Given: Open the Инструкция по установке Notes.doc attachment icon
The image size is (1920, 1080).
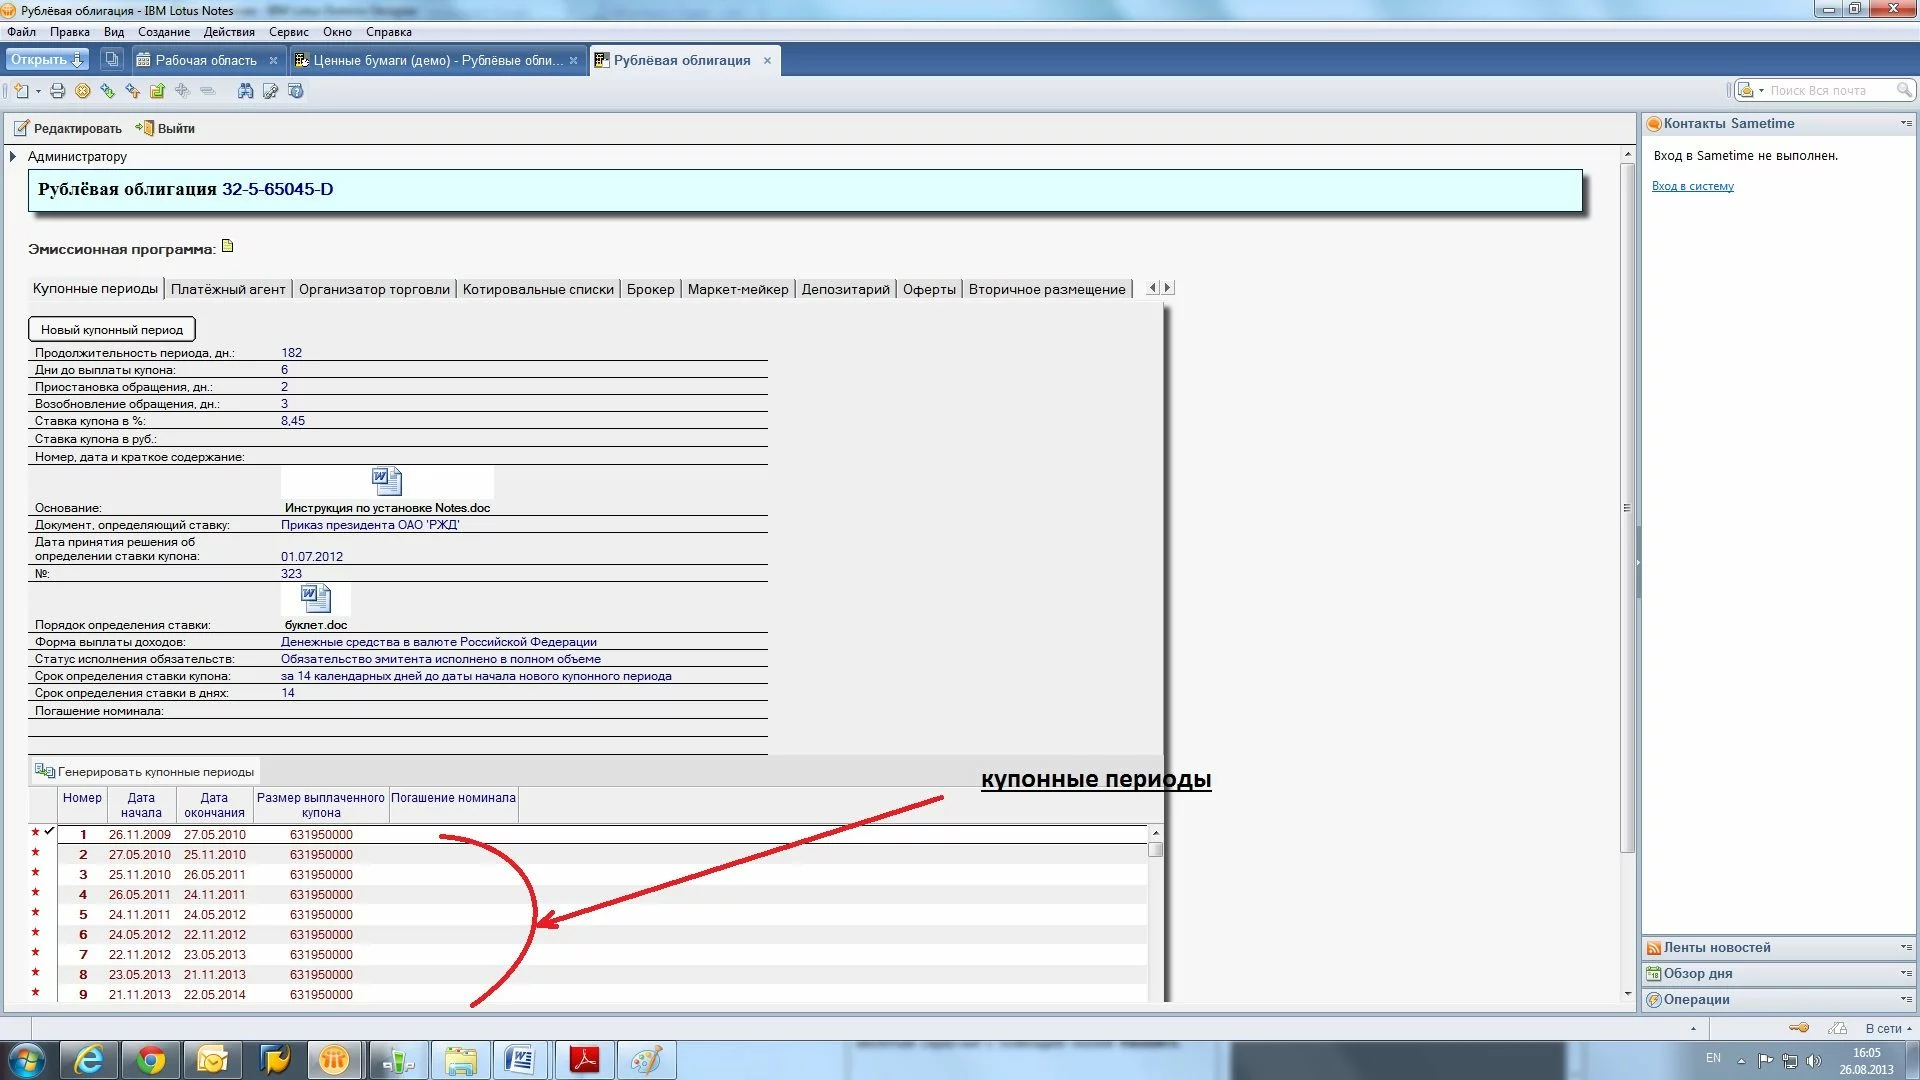Looking at the screenshot, I should [386, 482].
